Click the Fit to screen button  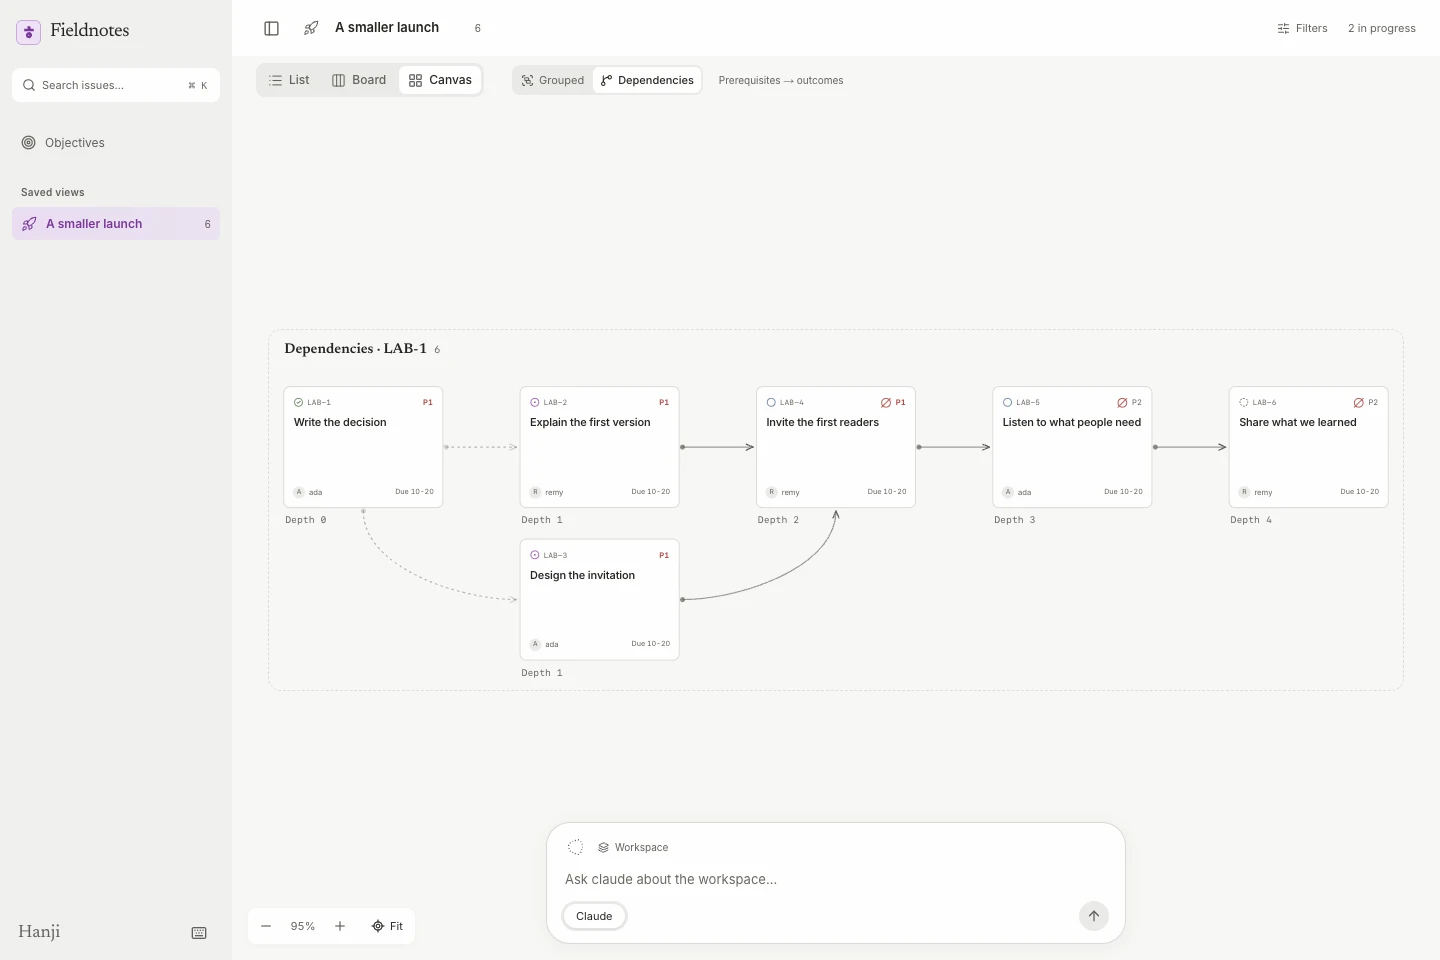[387, 926]
